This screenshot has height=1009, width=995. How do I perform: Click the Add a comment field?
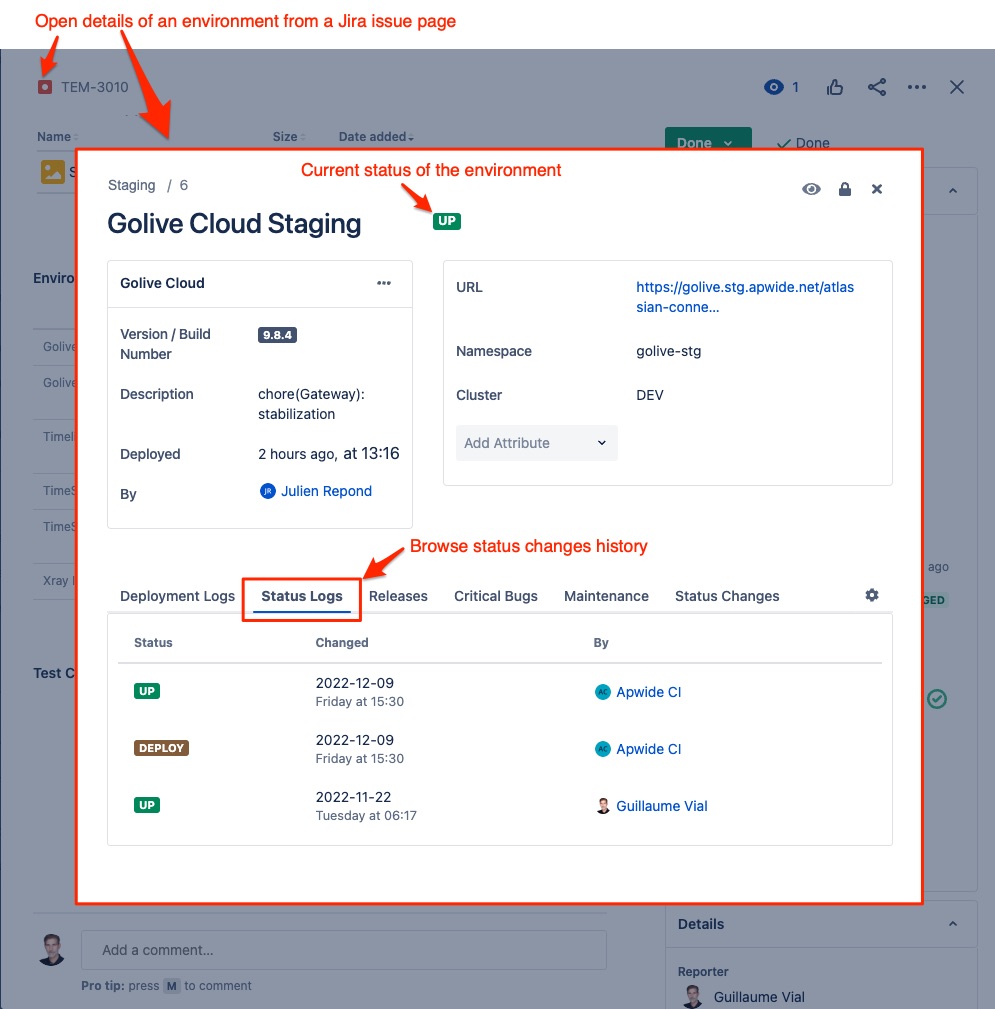pos(343,950)
